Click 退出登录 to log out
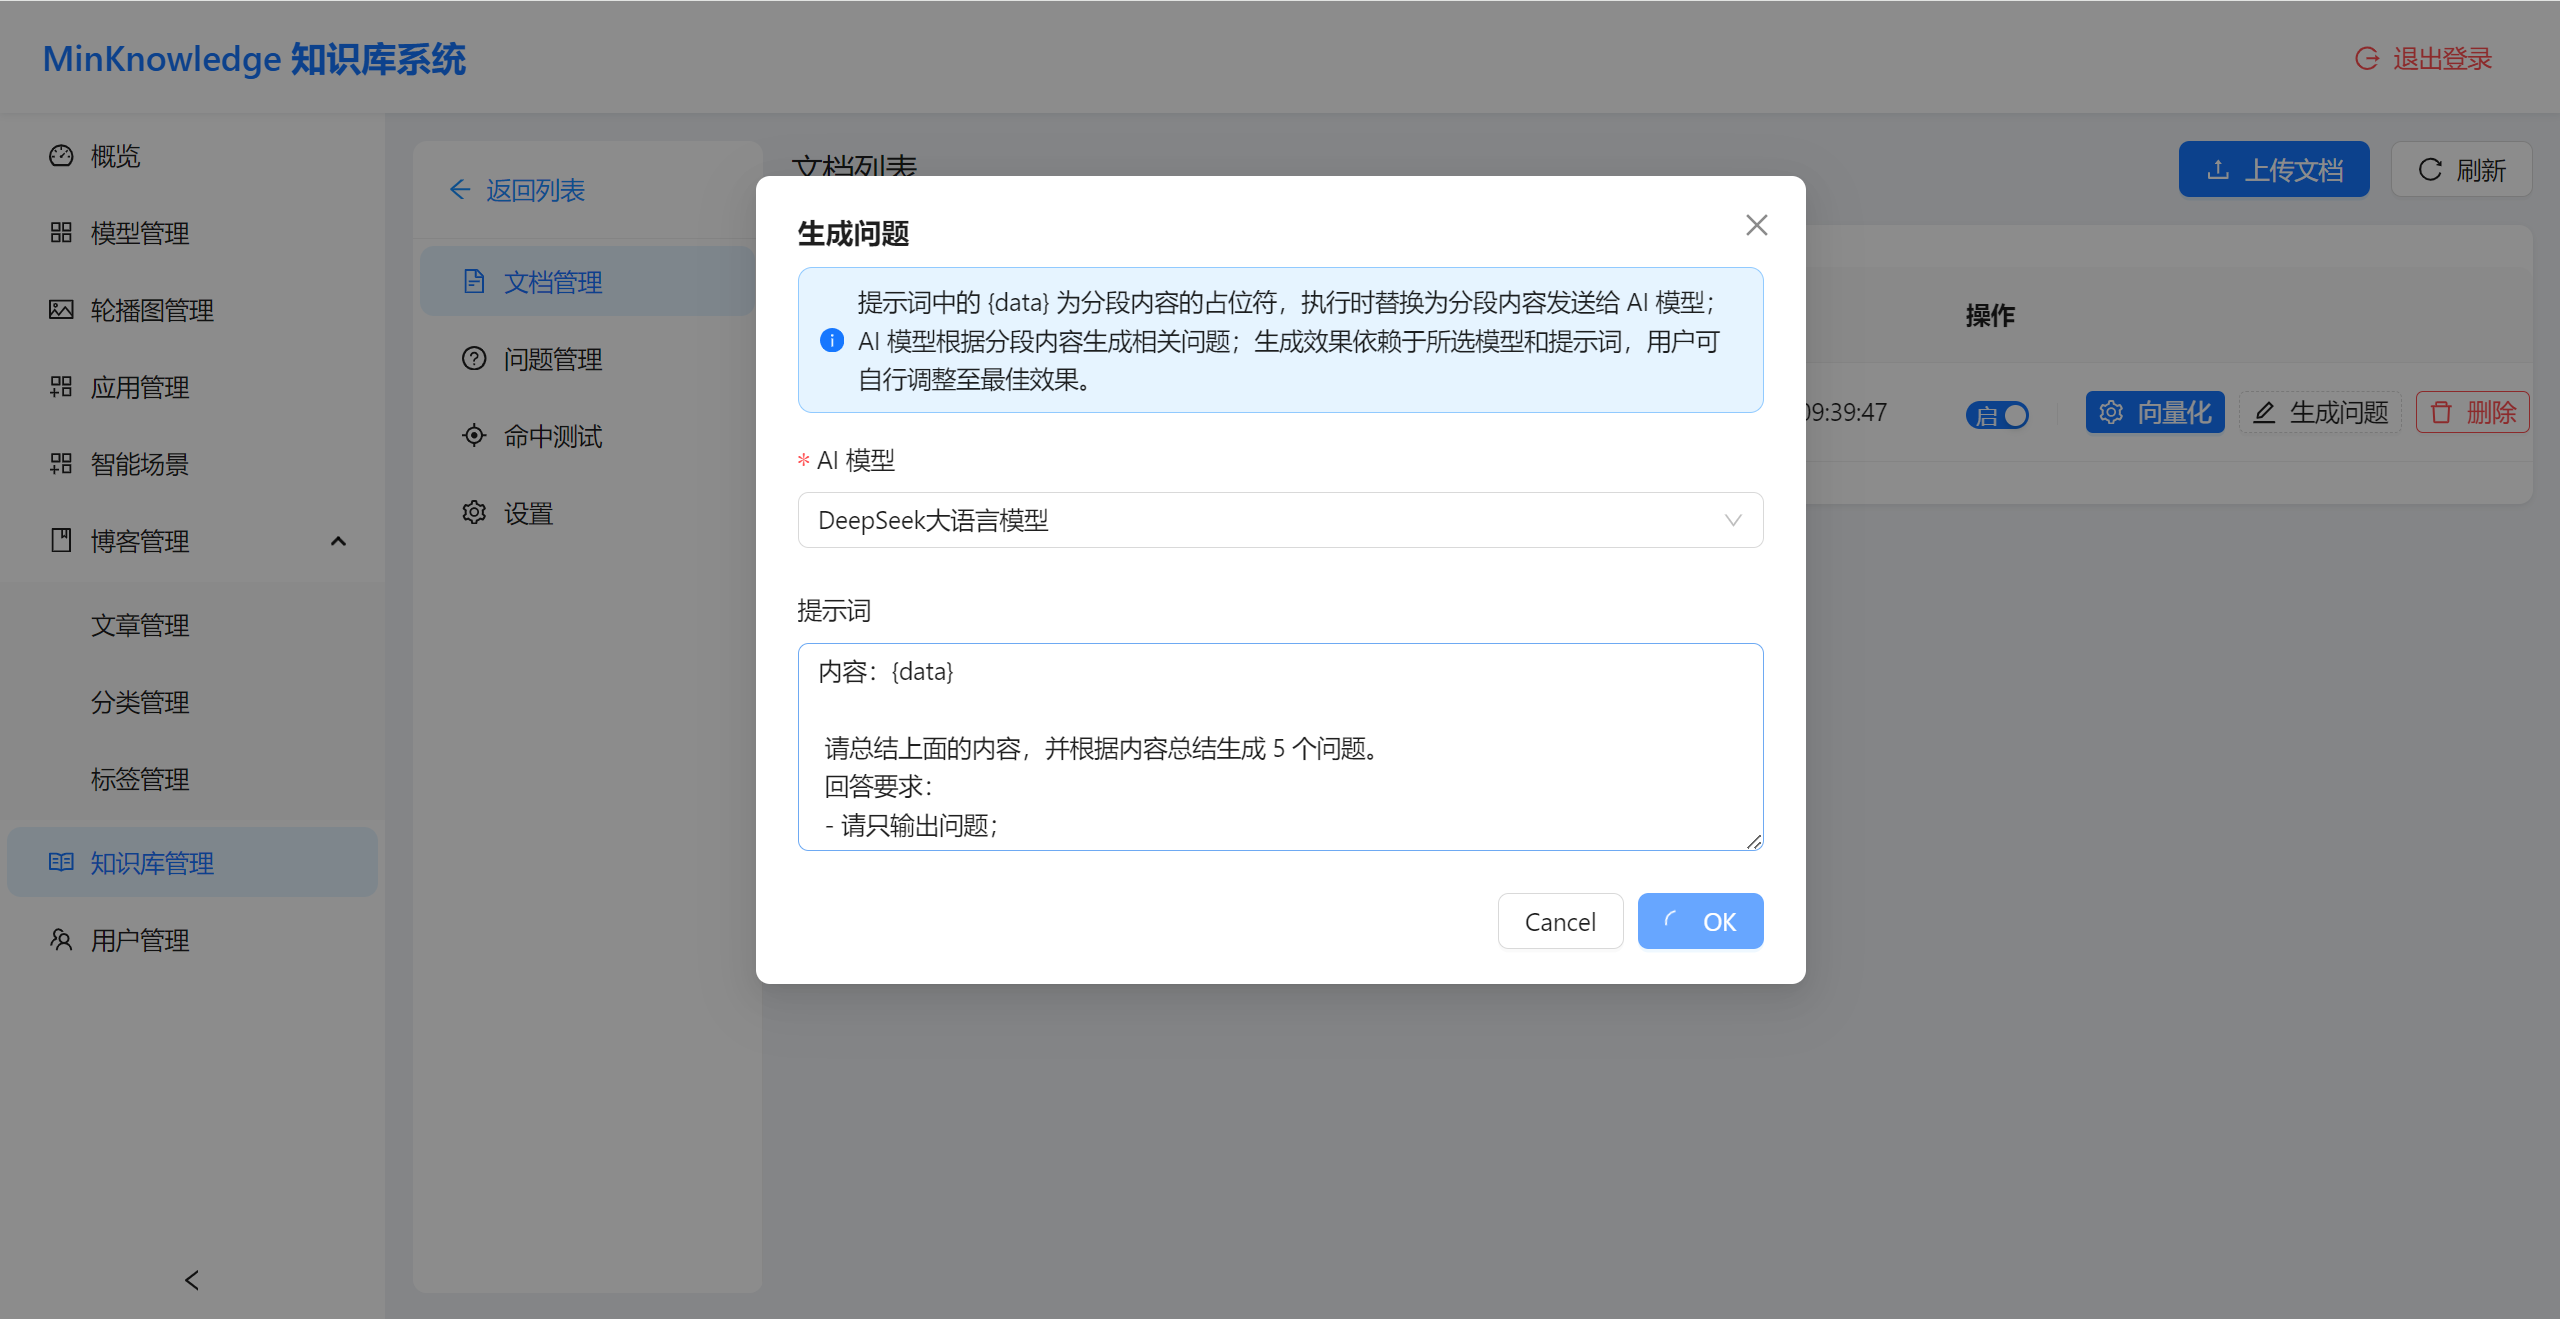This screenshot has height=1319, width=2560. 2440,58
